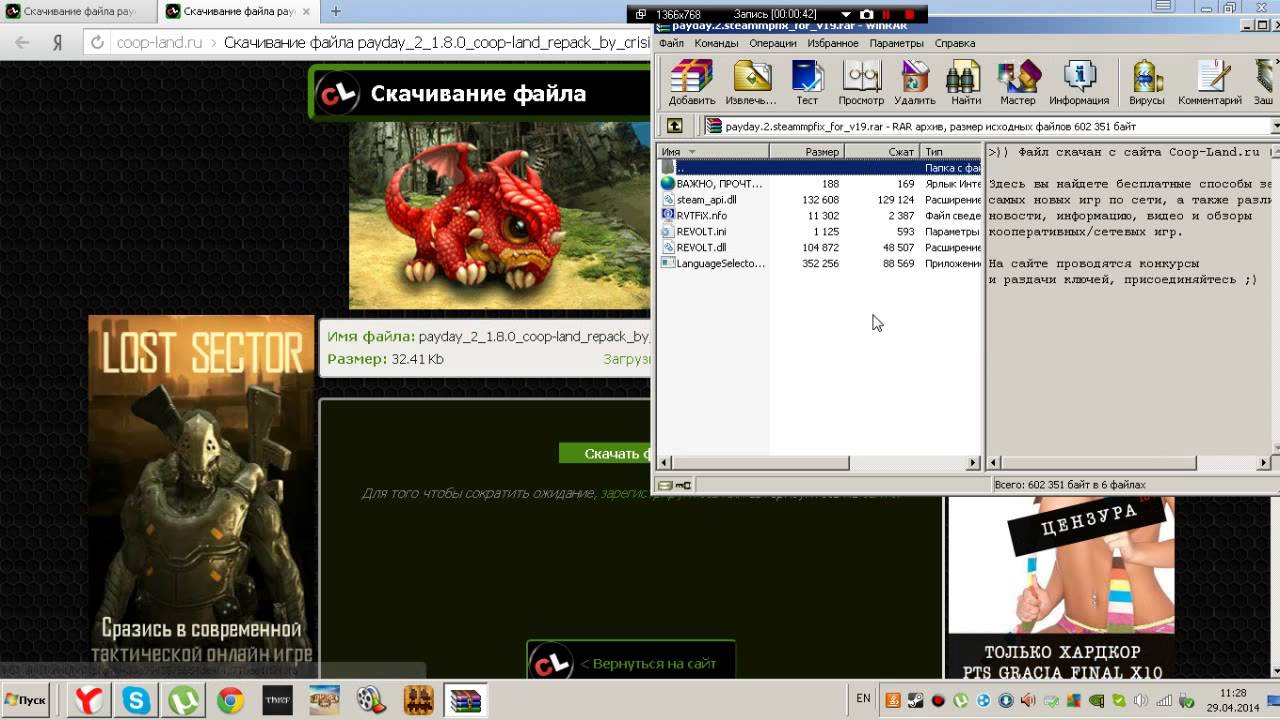This screenshot has height=720, width=1280.
Task: Open the film reel media app in taskbar
Action: tap(371, 700)
